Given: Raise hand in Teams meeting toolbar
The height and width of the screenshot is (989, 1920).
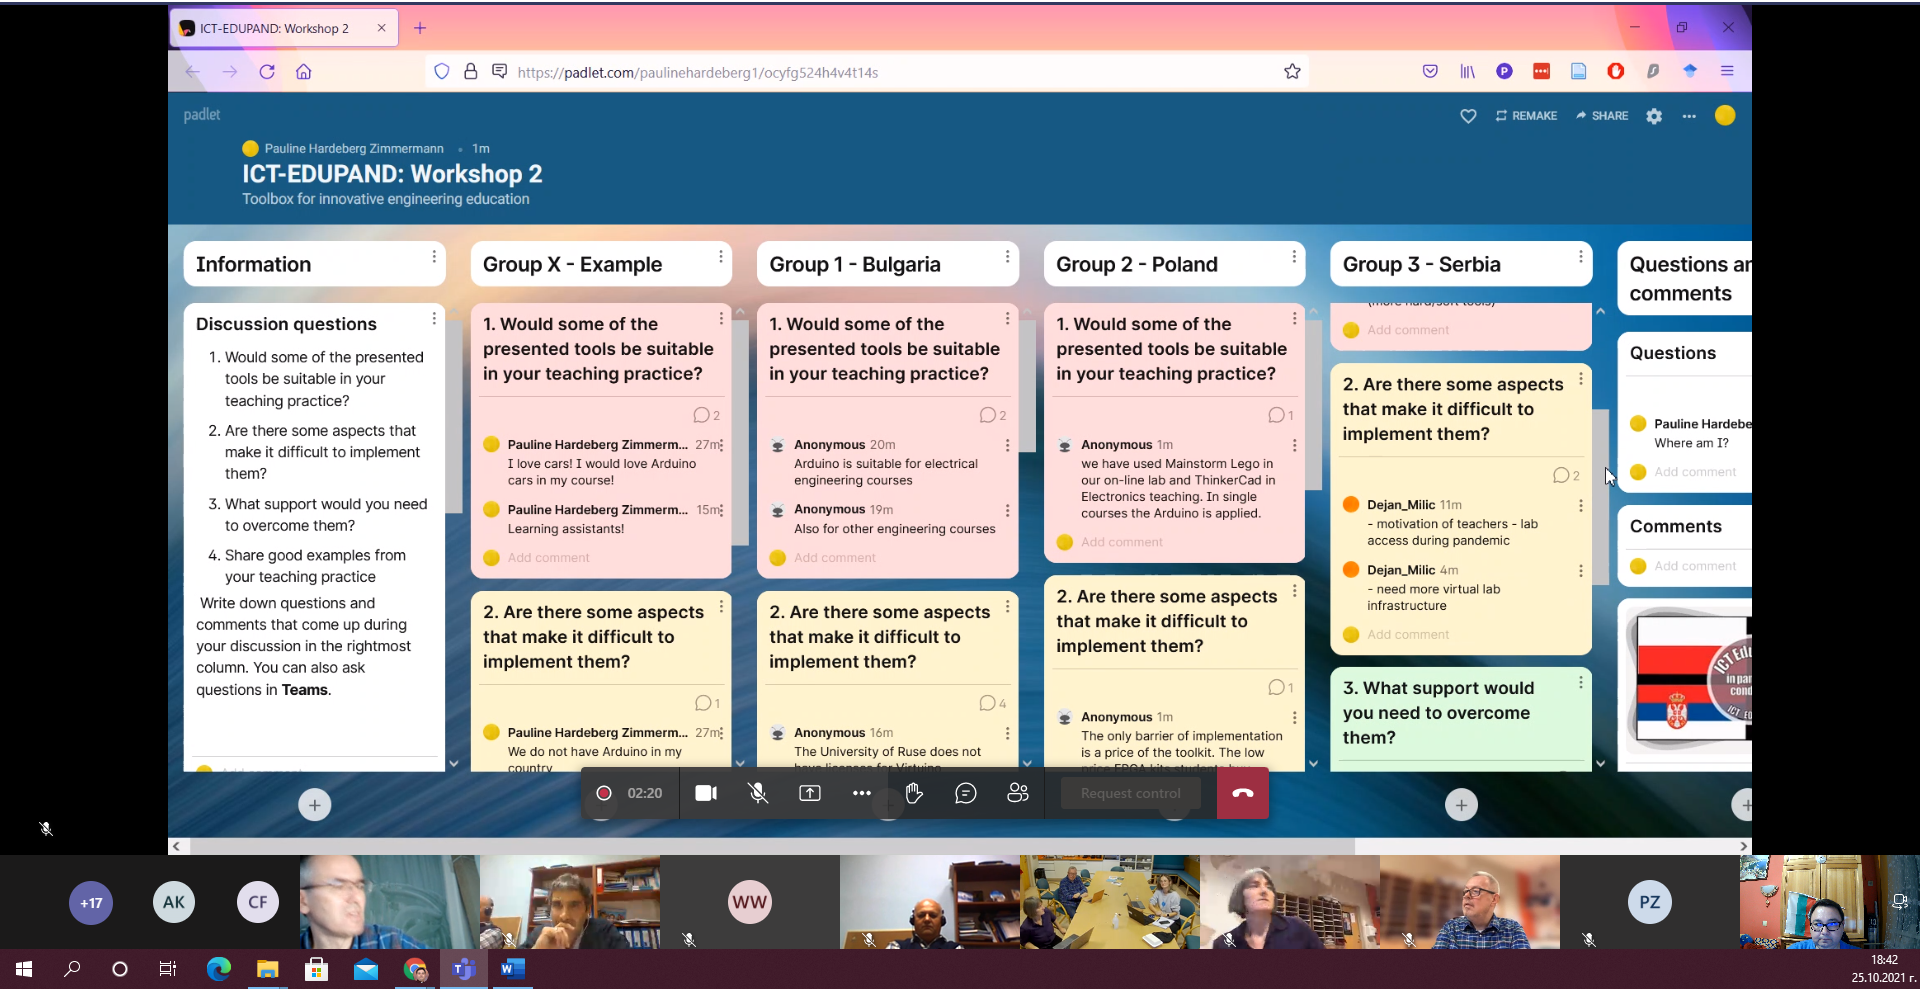Looking at the screenshot, I should [x=913, y=793].
